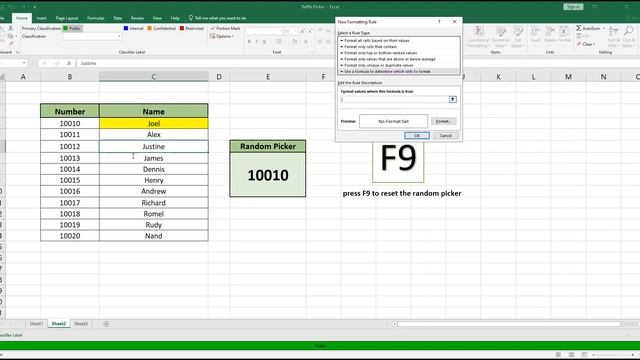Click the Copy icon in Clipboard group

coord(10,36)
